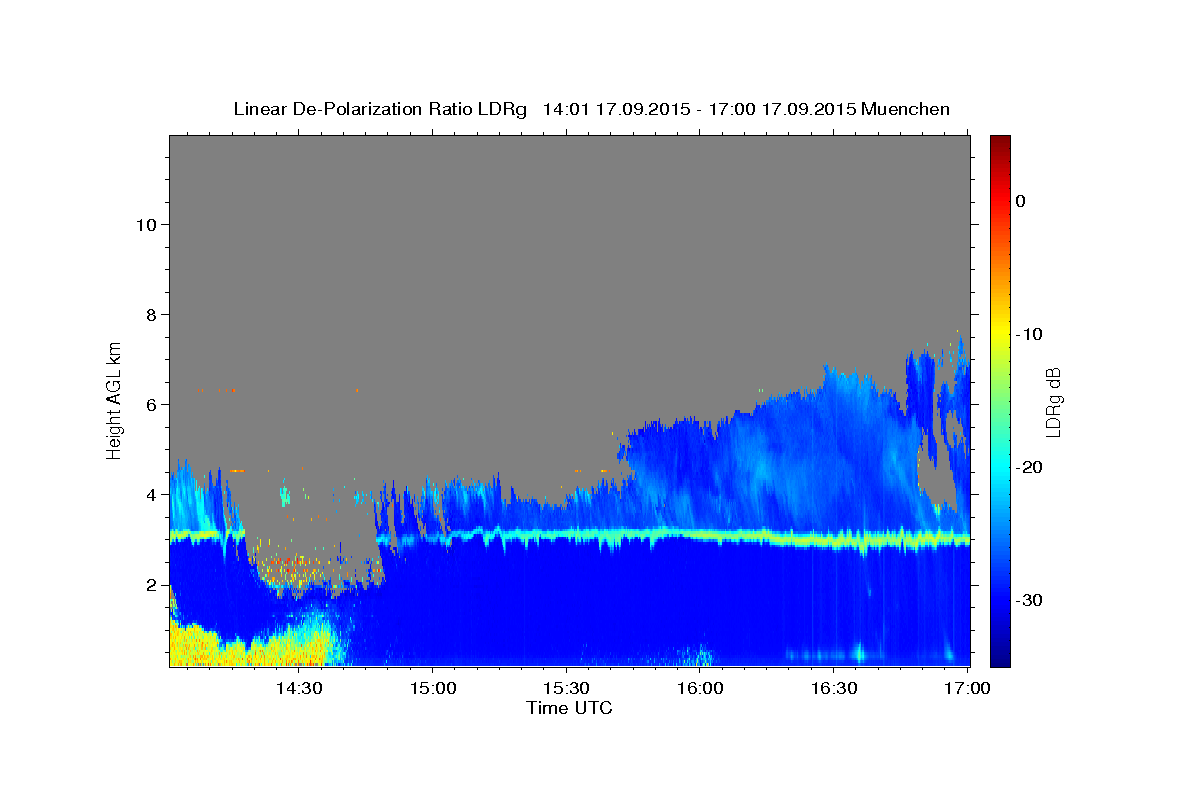Click the 15:30 time tick label
Screen dimensions: 1200x800
[566, 688]
